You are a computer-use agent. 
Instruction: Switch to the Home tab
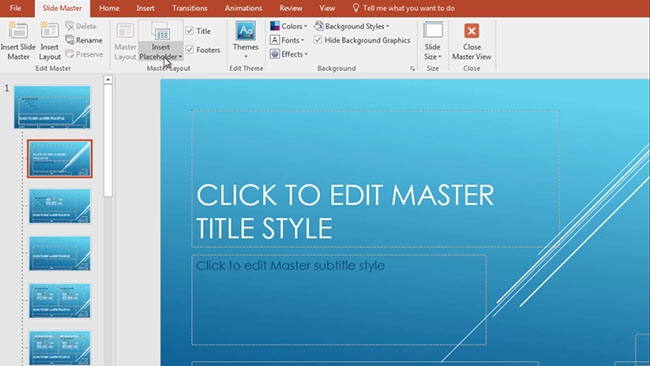[x=109, y=8]
